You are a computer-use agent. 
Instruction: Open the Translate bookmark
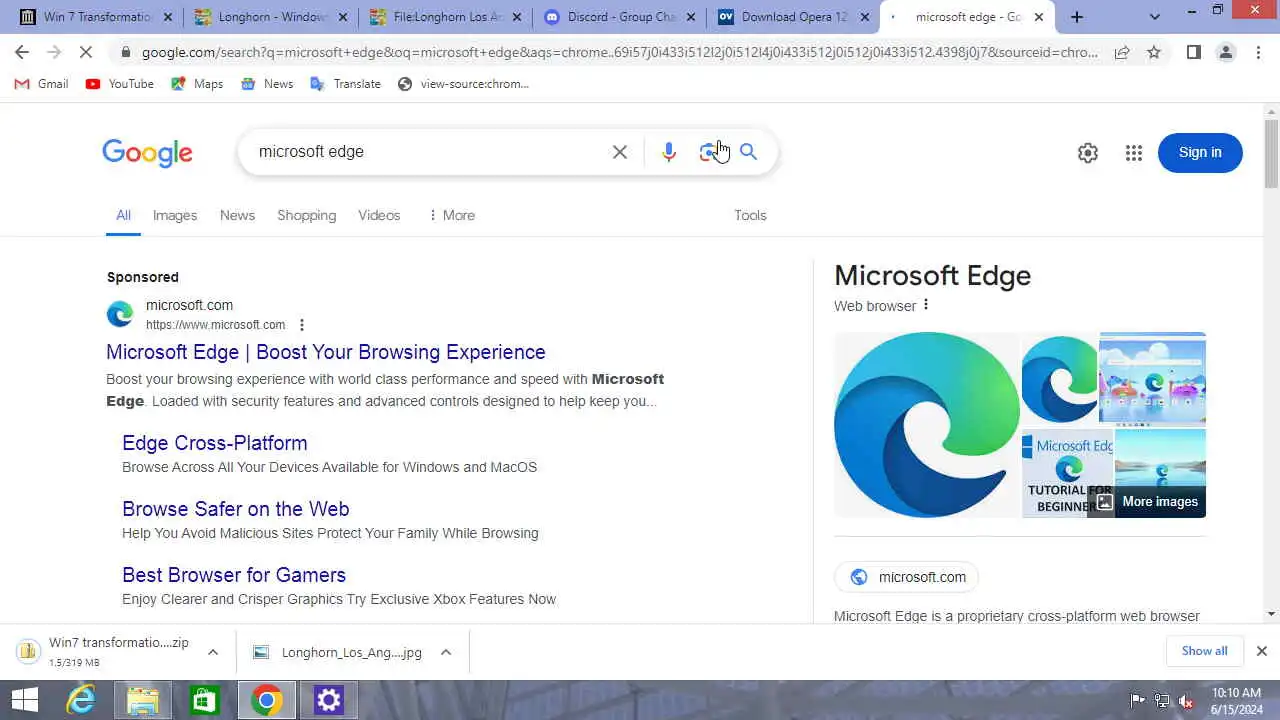345,84
